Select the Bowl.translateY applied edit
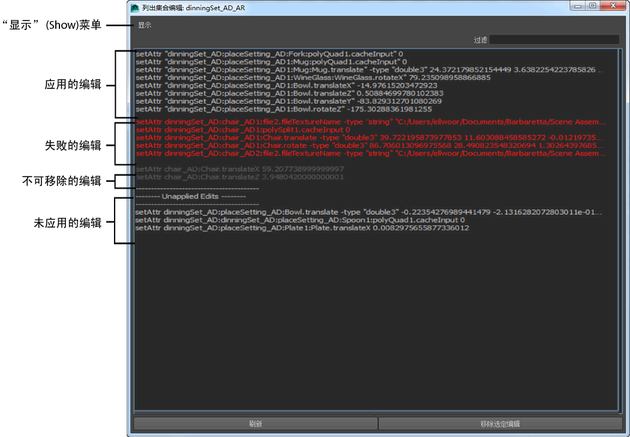The height and width of the screenshot is (437, 630). pyautogui.click(x=288, y=101)
